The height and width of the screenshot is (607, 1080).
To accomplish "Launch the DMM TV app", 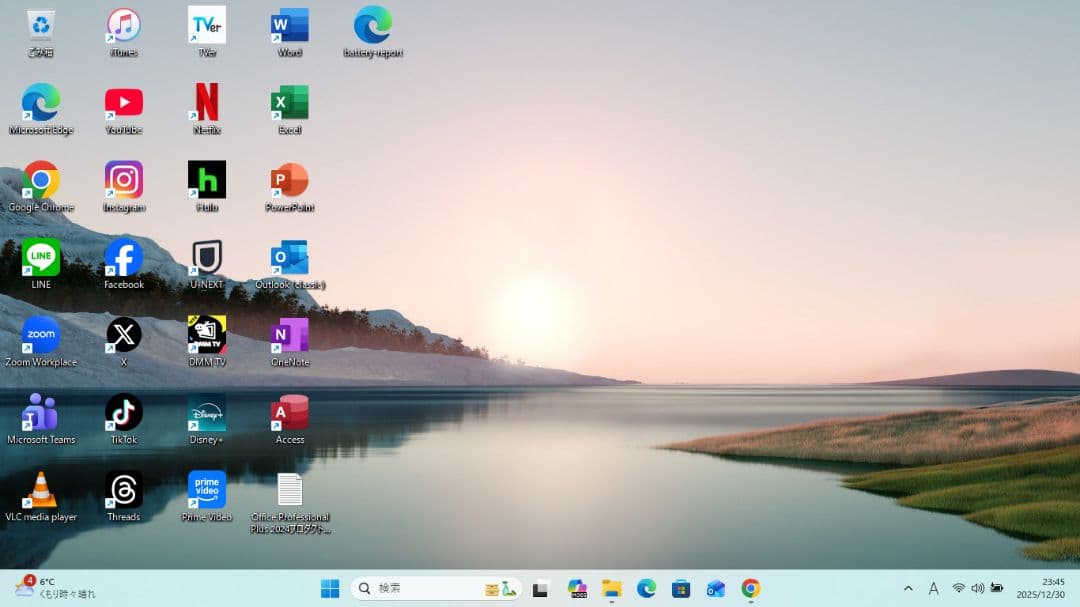I will coord(206,334).
